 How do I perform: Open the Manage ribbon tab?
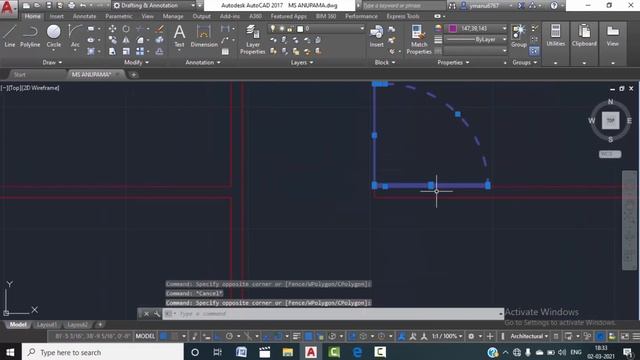point(173,16)
